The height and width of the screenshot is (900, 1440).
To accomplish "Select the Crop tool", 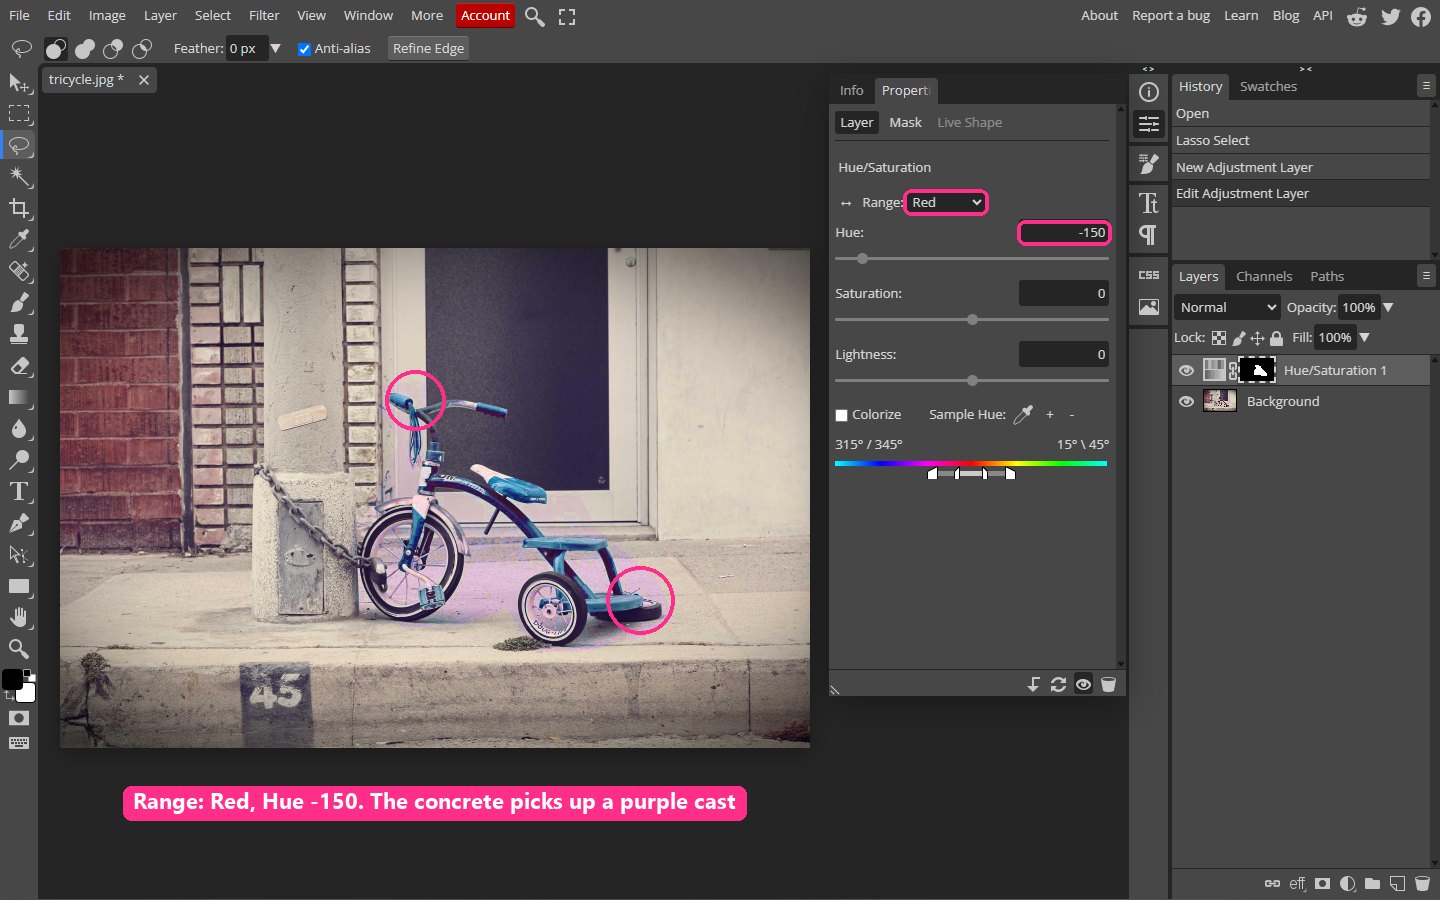I will [19, 208].
